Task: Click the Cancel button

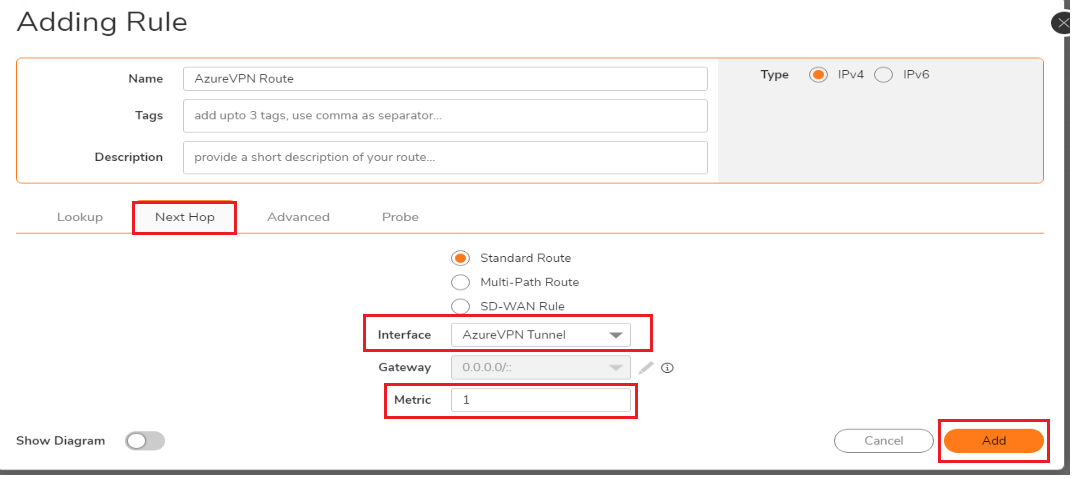Action: click(883, 441)
